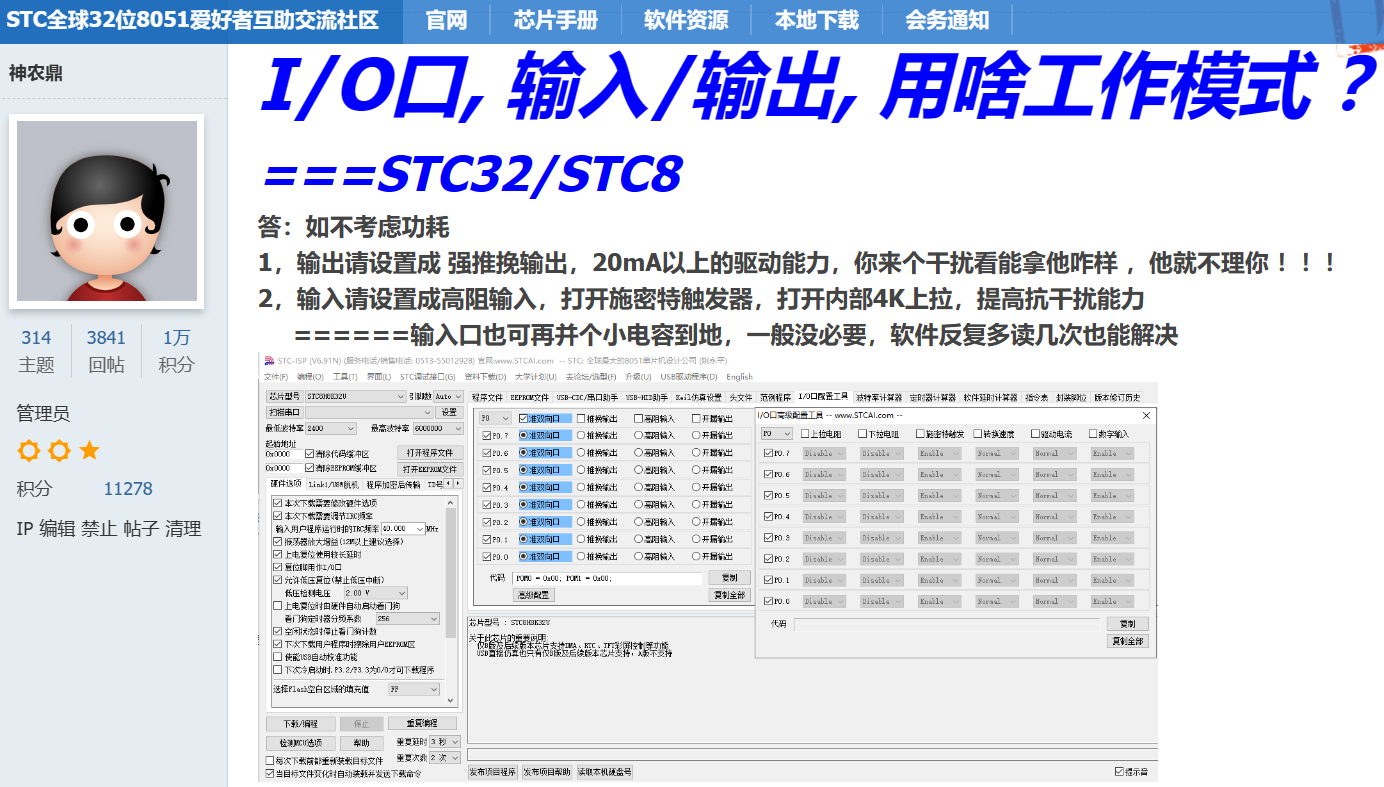Click the 打开程序文件 button
This screenshot has height=787, width=1384.
(x=430, y=453)
